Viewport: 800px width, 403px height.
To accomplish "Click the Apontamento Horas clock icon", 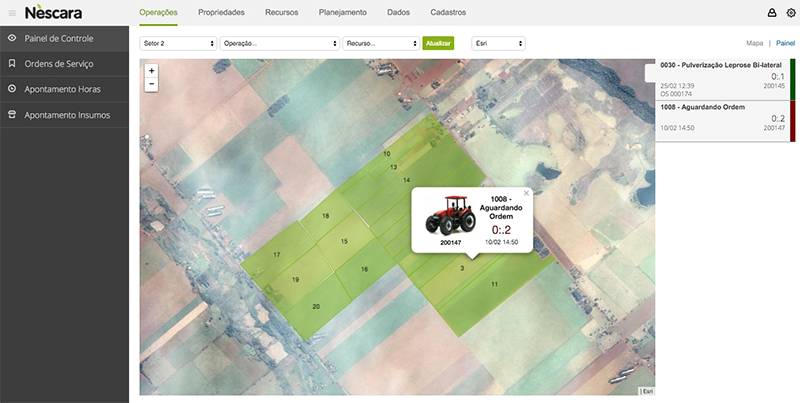I will click(x=12, y=89).
